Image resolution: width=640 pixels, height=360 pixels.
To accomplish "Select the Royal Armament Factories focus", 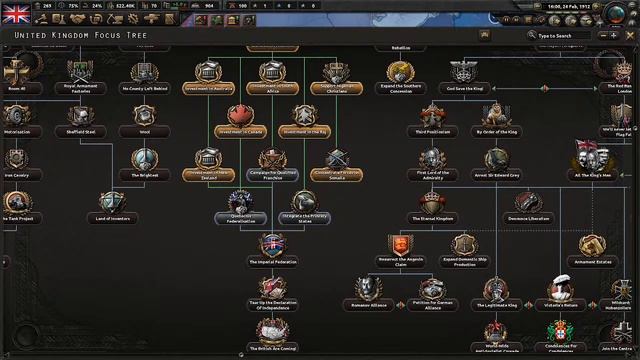I will point(80,78).
